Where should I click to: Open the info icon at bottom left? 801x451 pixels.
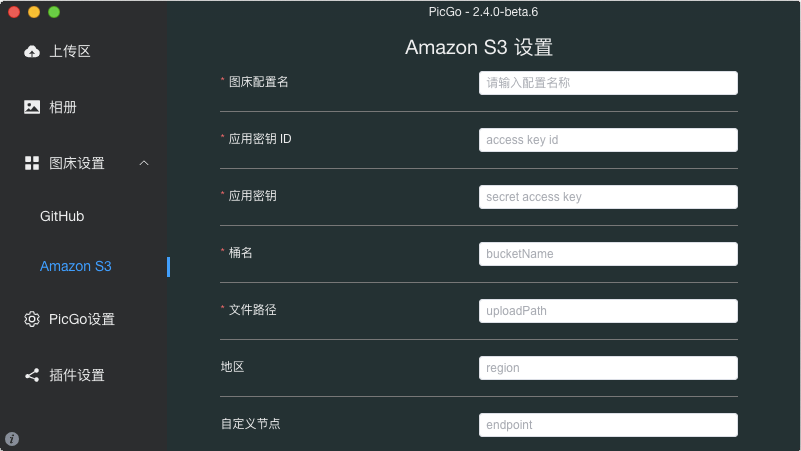point(12,439)
